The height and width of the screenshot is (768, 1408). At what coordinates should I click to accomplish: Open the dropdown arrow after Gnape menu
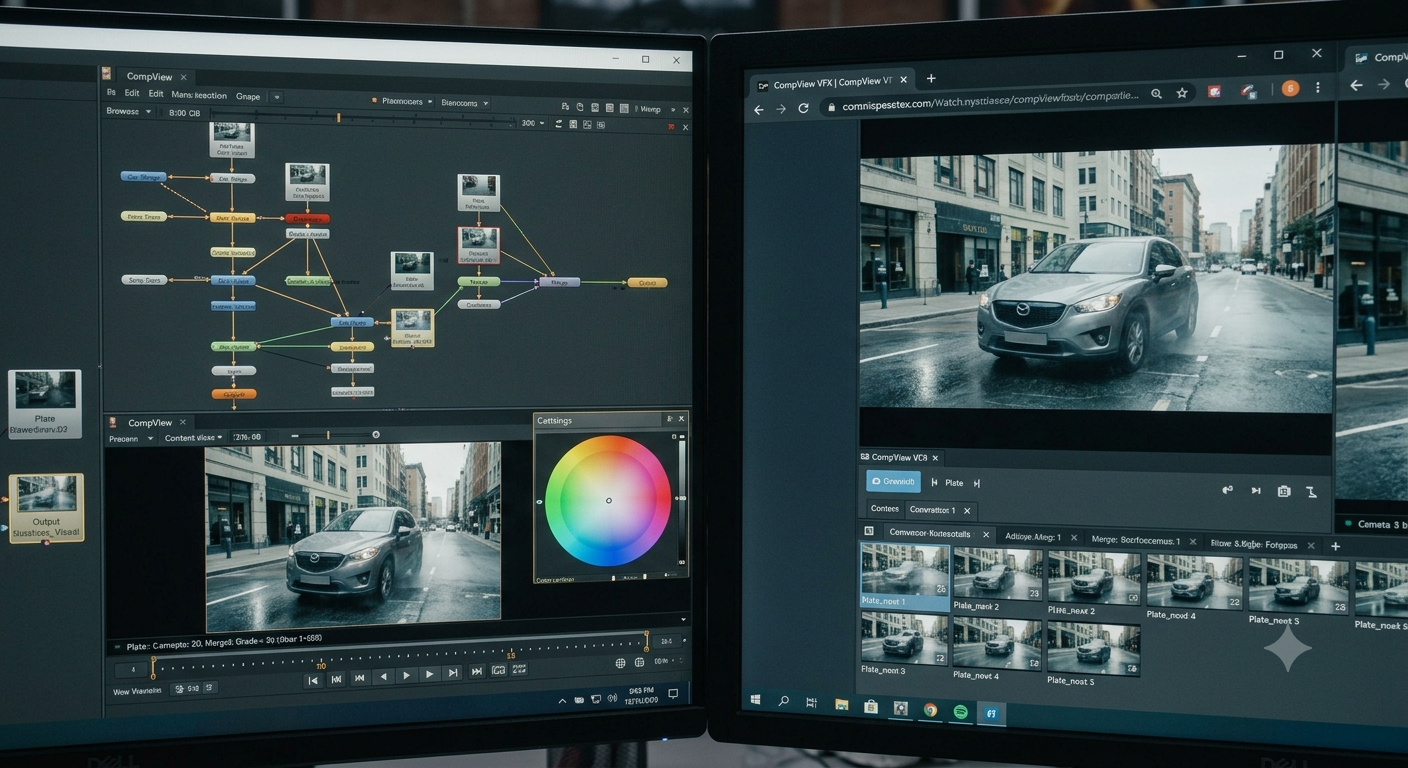click(x=277, y=97)
